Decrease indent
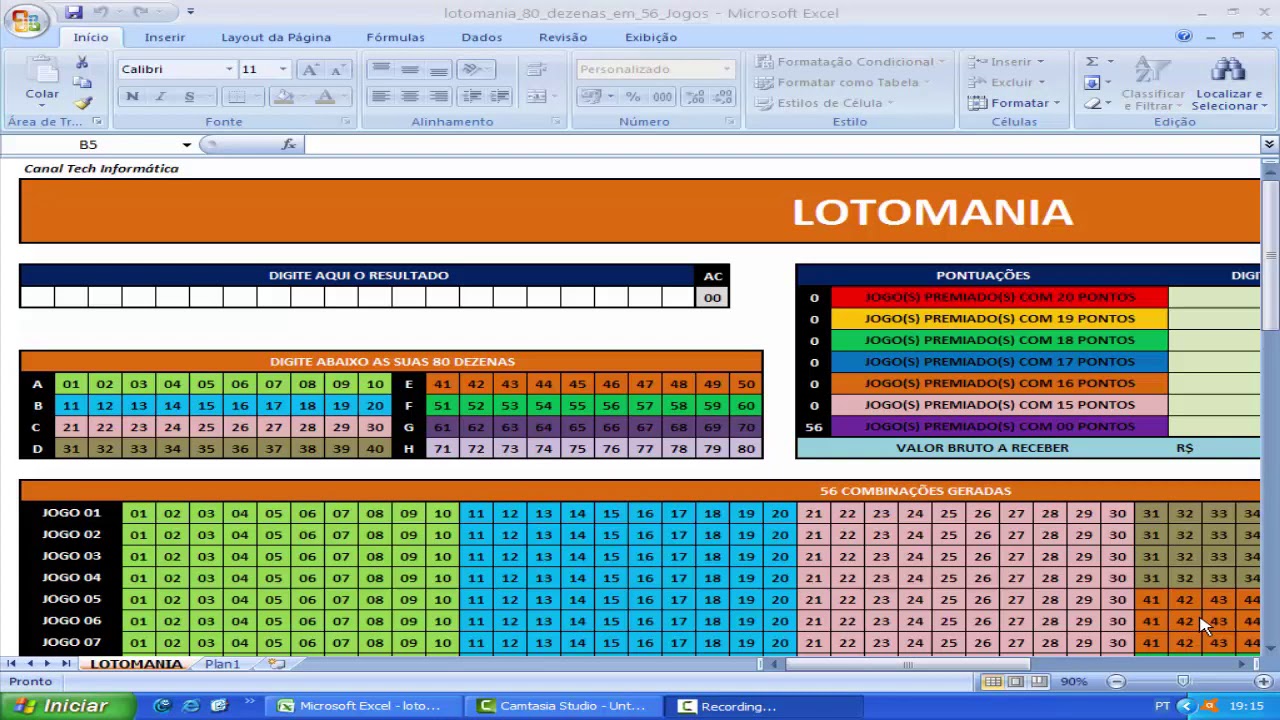1280x720 pixels. [x=472, y=97]
